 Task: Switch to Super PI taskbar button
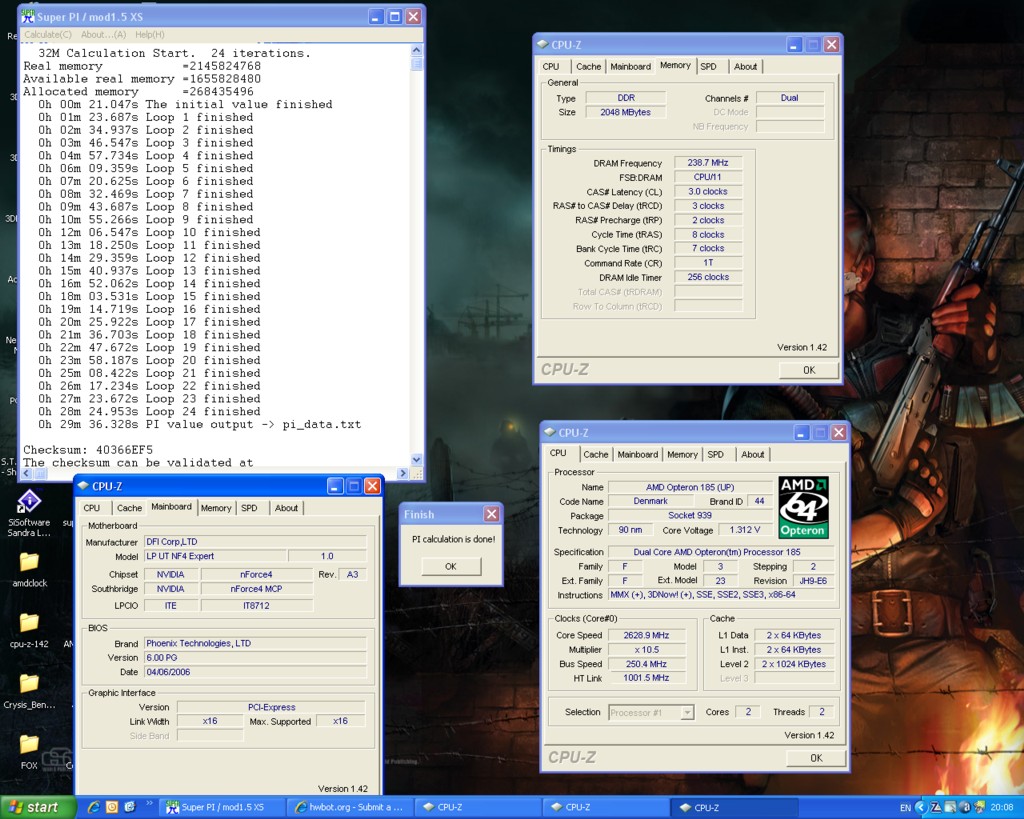[221, 807]
